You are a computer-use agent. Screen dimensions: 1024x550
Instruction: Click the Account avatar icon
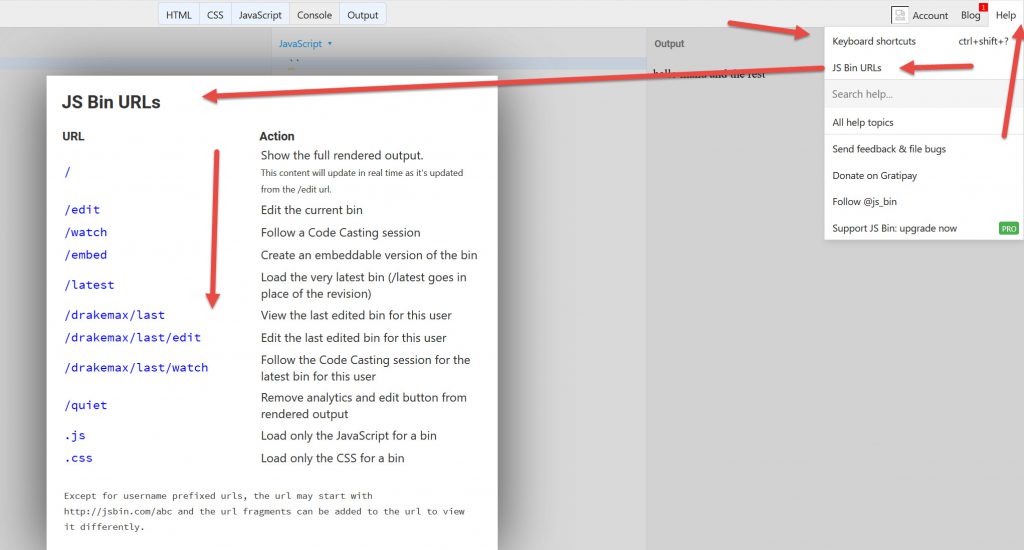click(899, 15)
